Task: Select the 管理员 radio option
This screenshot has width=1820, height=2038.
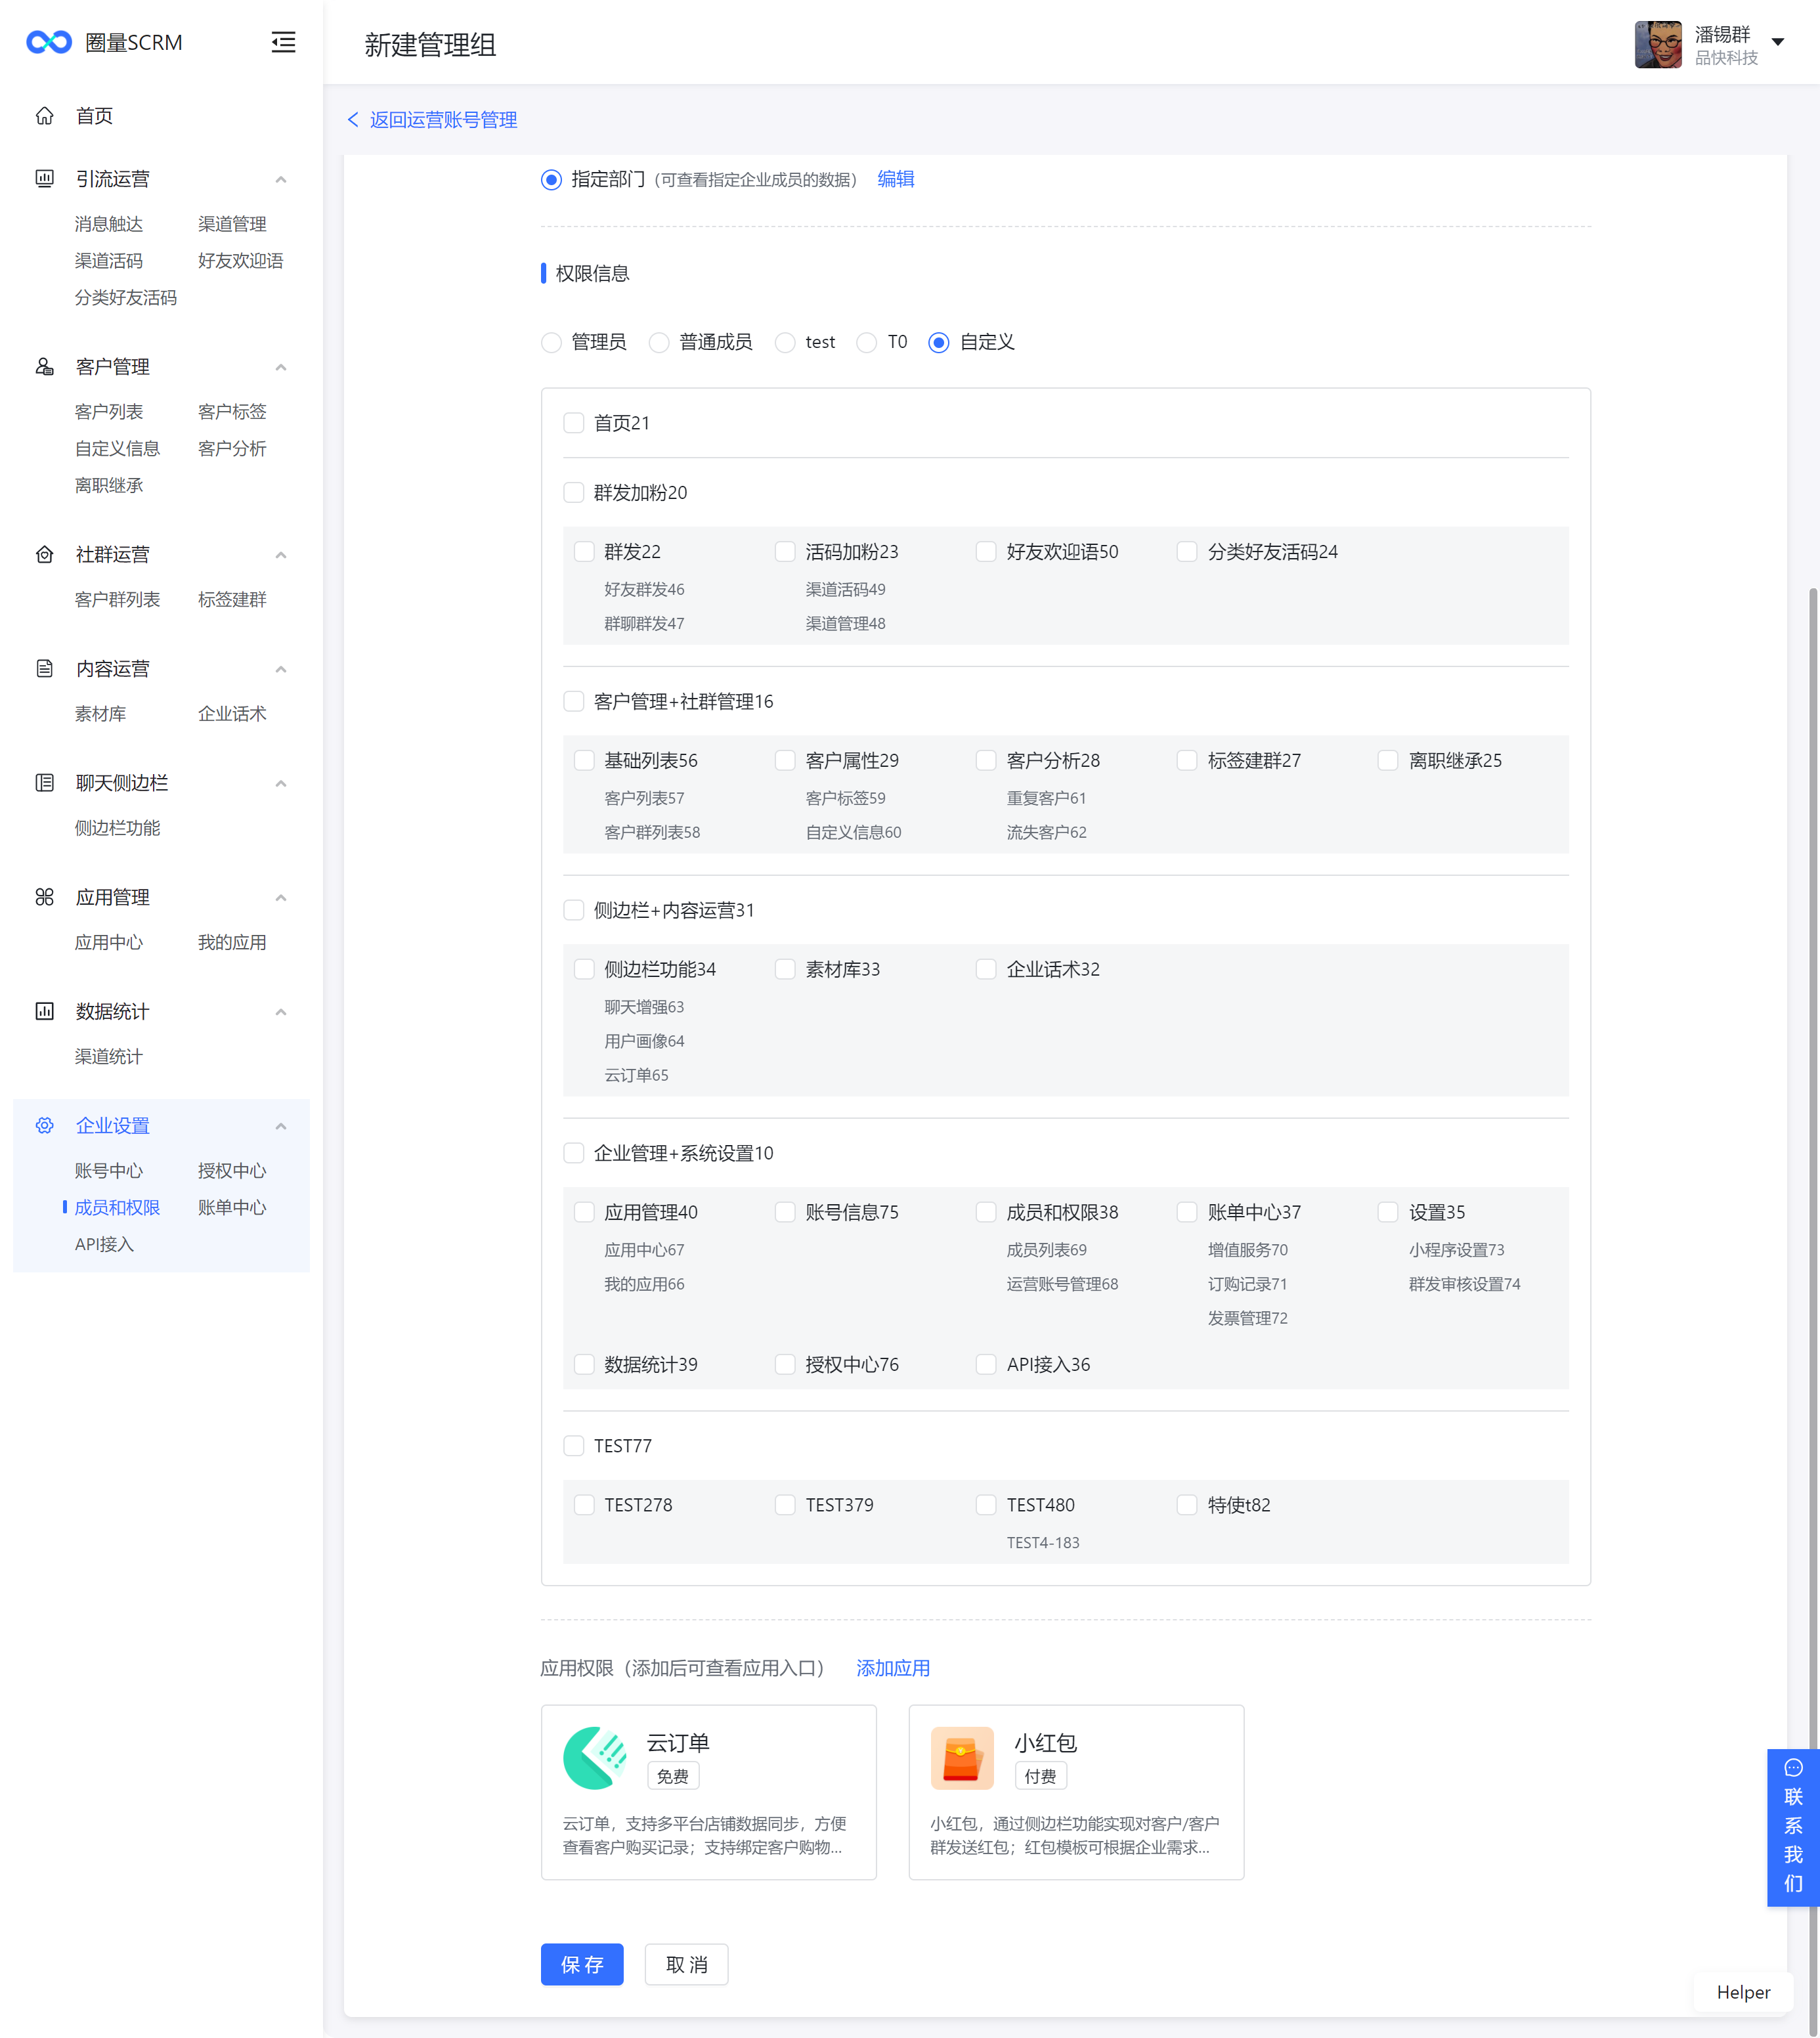Action: pyautogui.click(x=551, y=343)
